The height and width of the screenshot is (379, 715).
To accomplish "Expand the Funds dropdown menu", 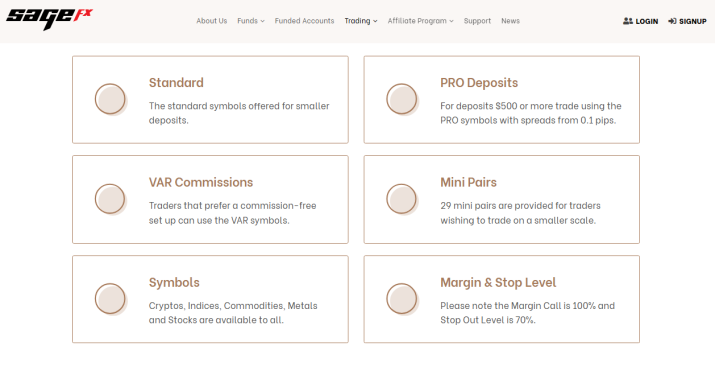I will [x=251, y=21].
